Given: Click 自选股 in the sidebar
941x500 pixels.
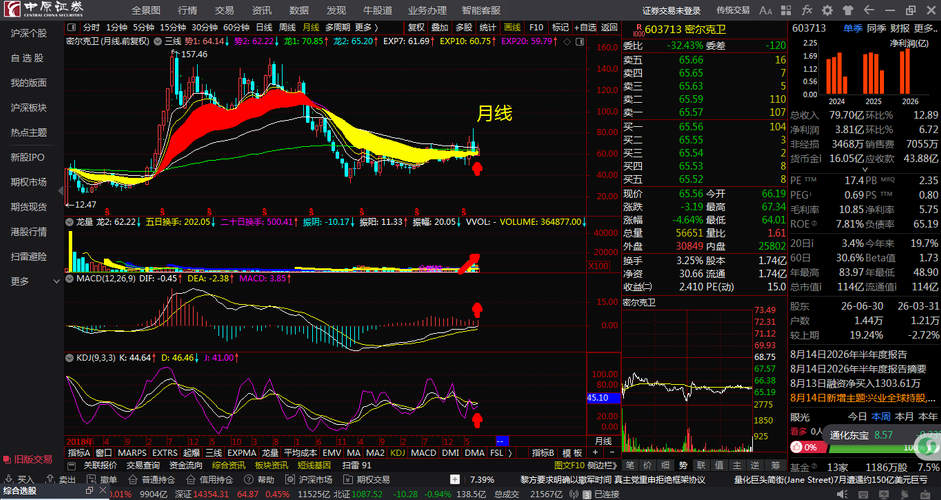Looking at the screenshot, I should coord(27,58).
